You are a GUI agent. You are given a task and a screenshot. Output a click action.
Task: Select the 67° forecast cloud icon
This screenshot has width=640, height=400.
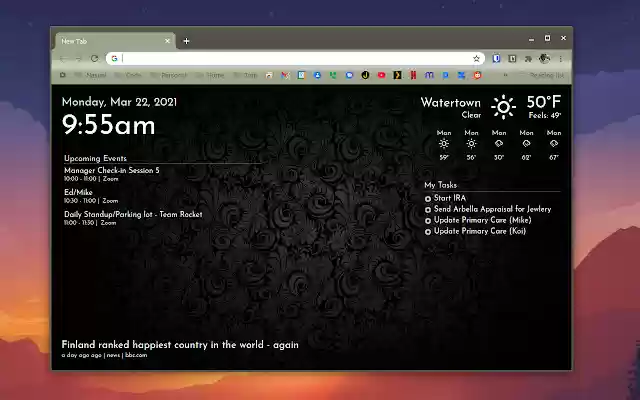(553, 144)
